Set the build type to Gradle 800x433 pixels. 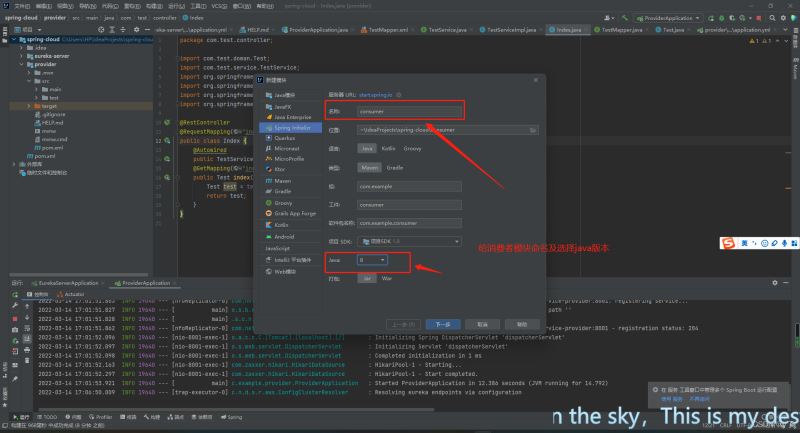[x=395, y=167]
